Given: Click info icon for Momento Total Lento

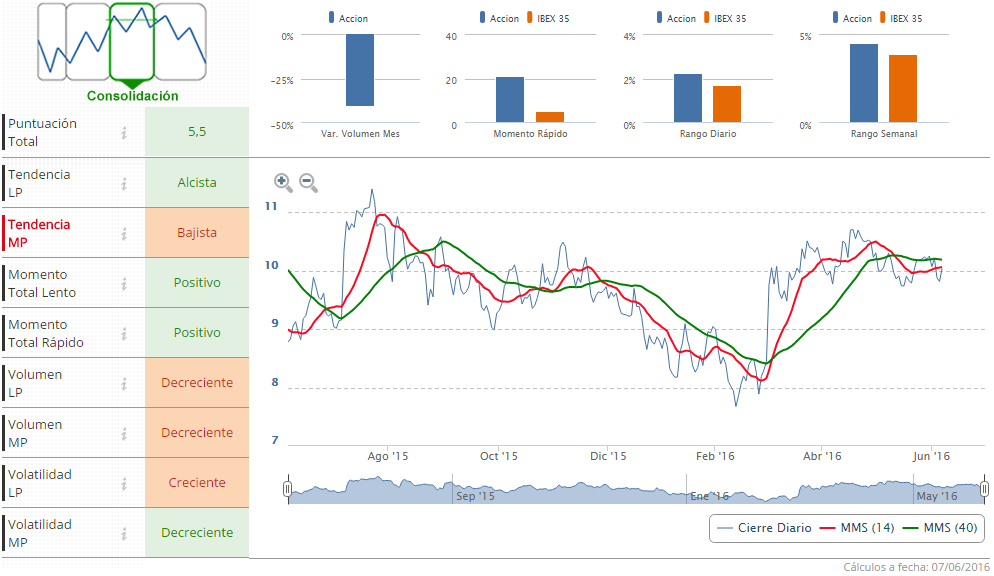Looking at the screenshot, I should click(x=124, y=283).
